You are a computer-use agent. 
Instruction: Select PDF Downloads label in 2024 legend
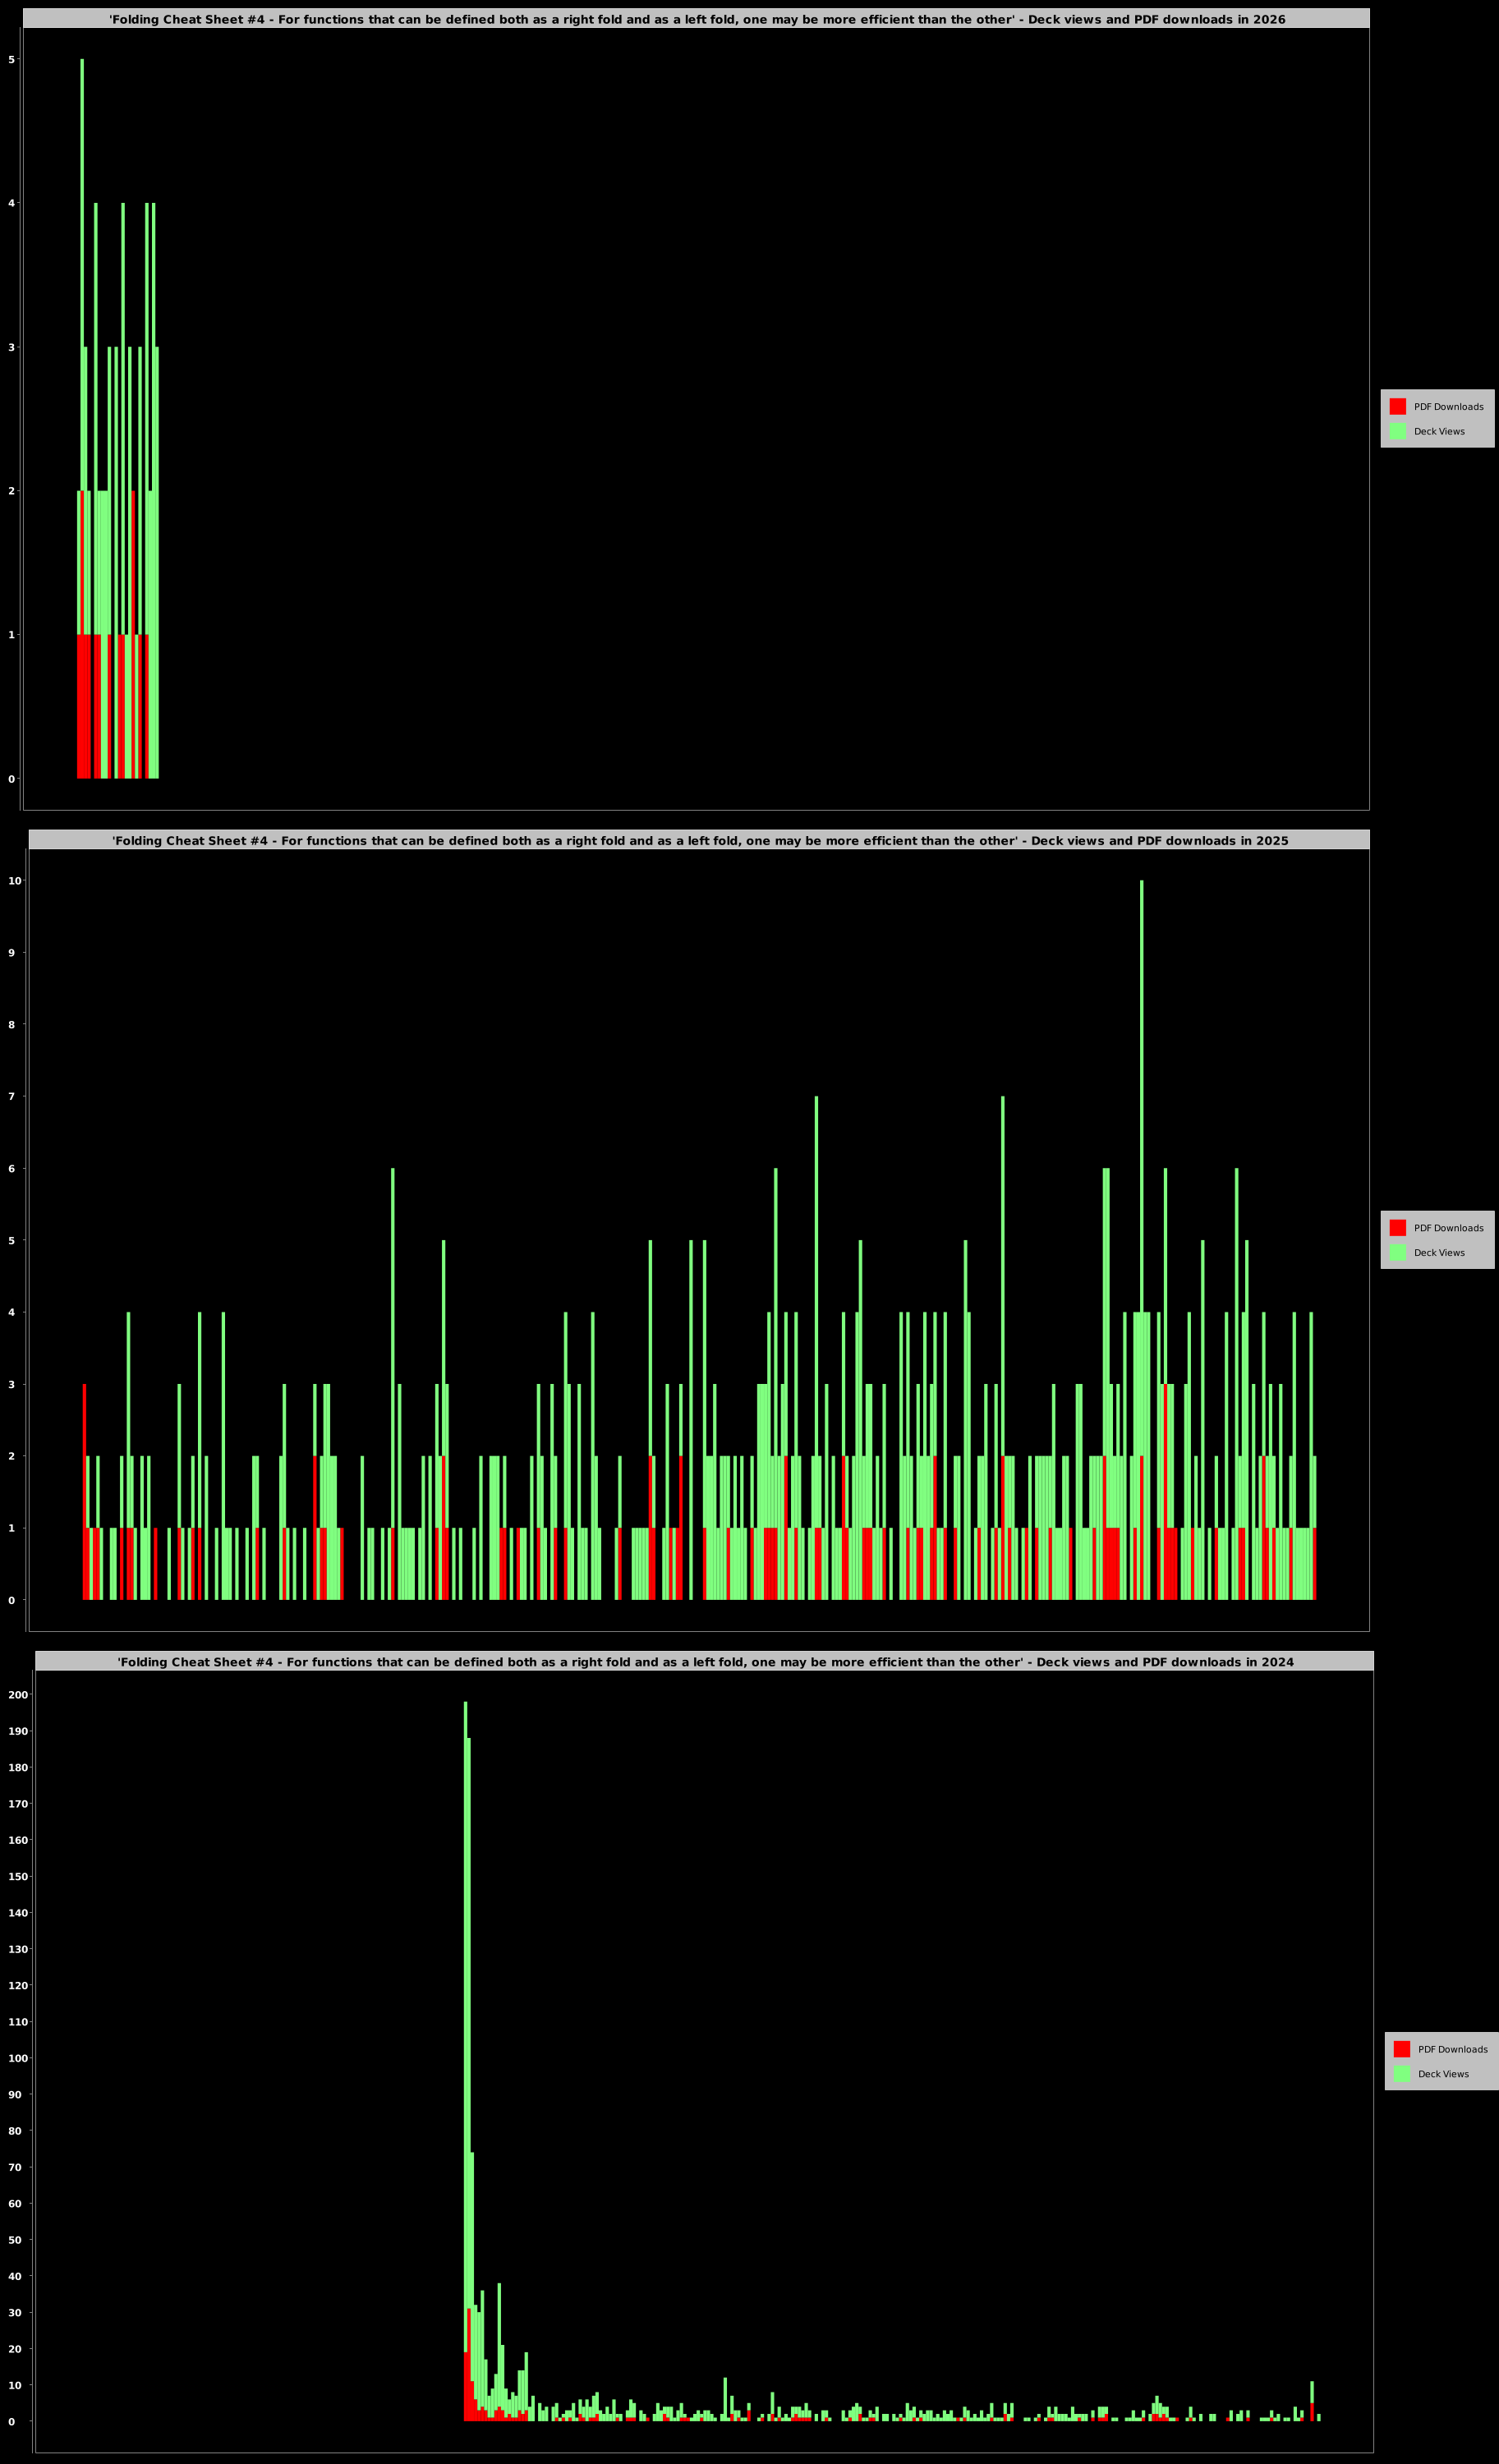1452,2049
